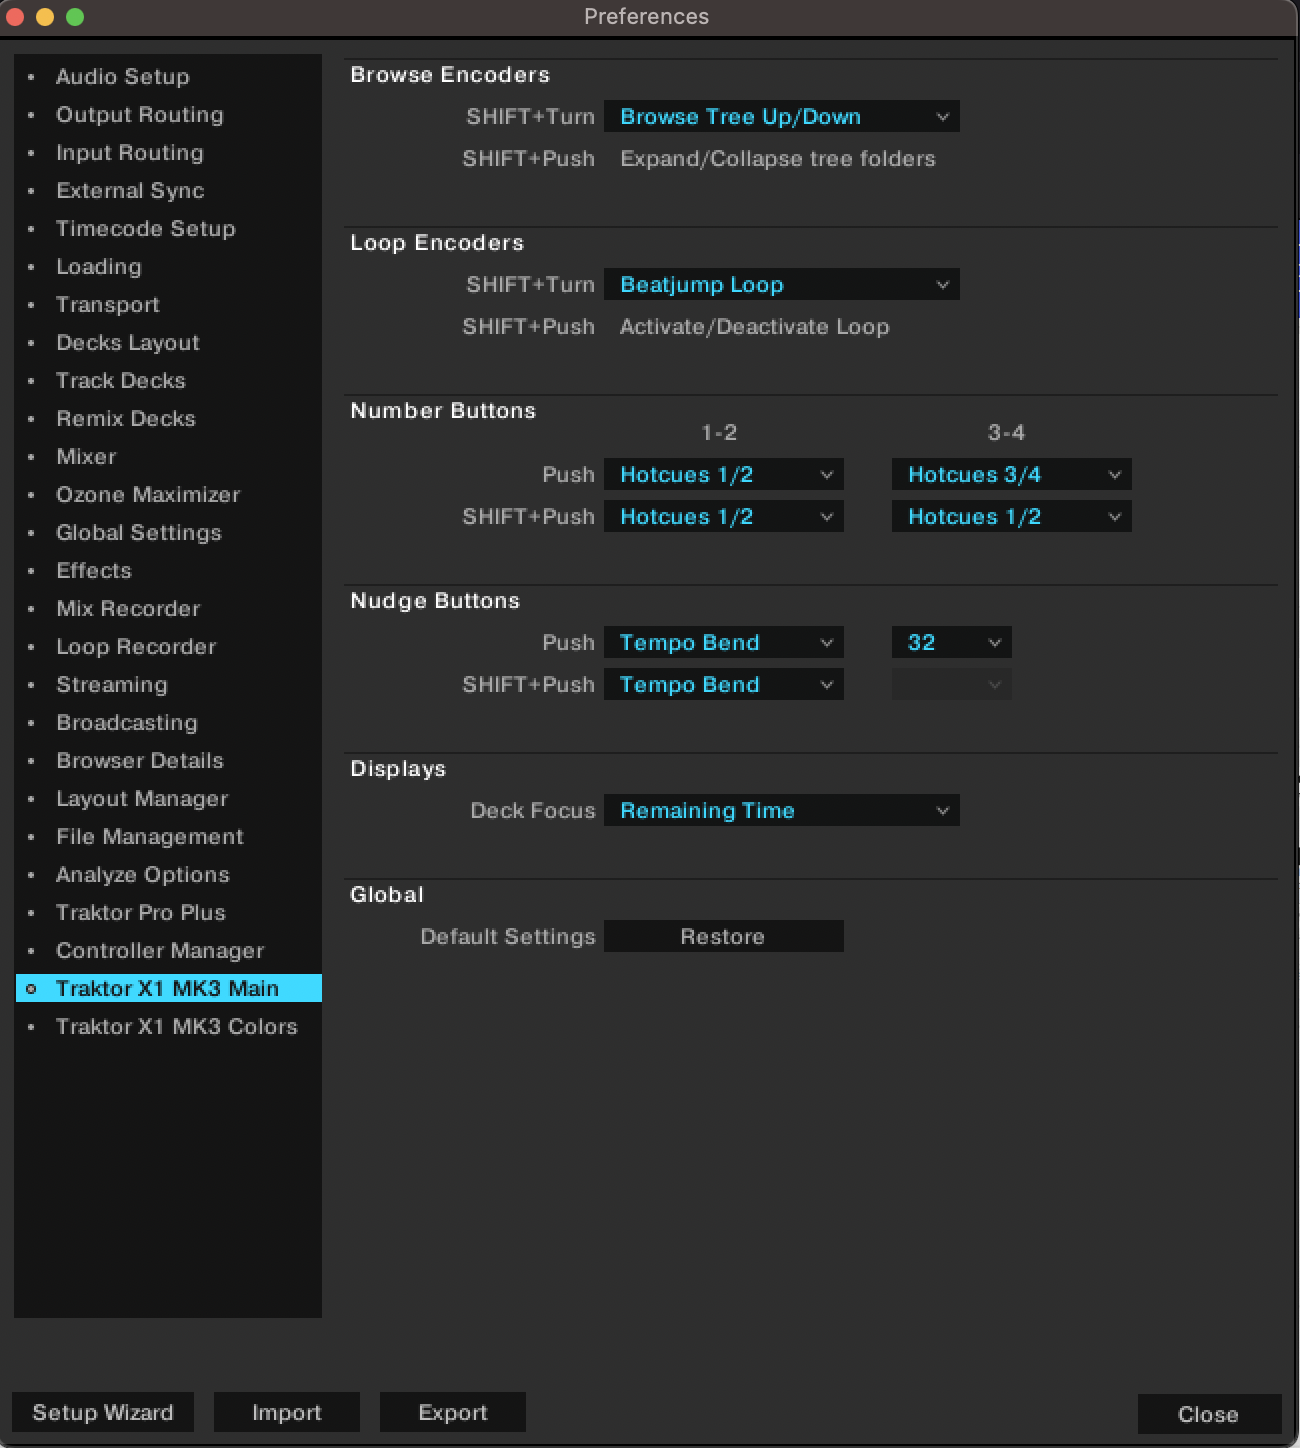Open the Tempo Bend dropdown for Push
The width and height of the screenshot is (1300, 1448).
click(723, 642)
